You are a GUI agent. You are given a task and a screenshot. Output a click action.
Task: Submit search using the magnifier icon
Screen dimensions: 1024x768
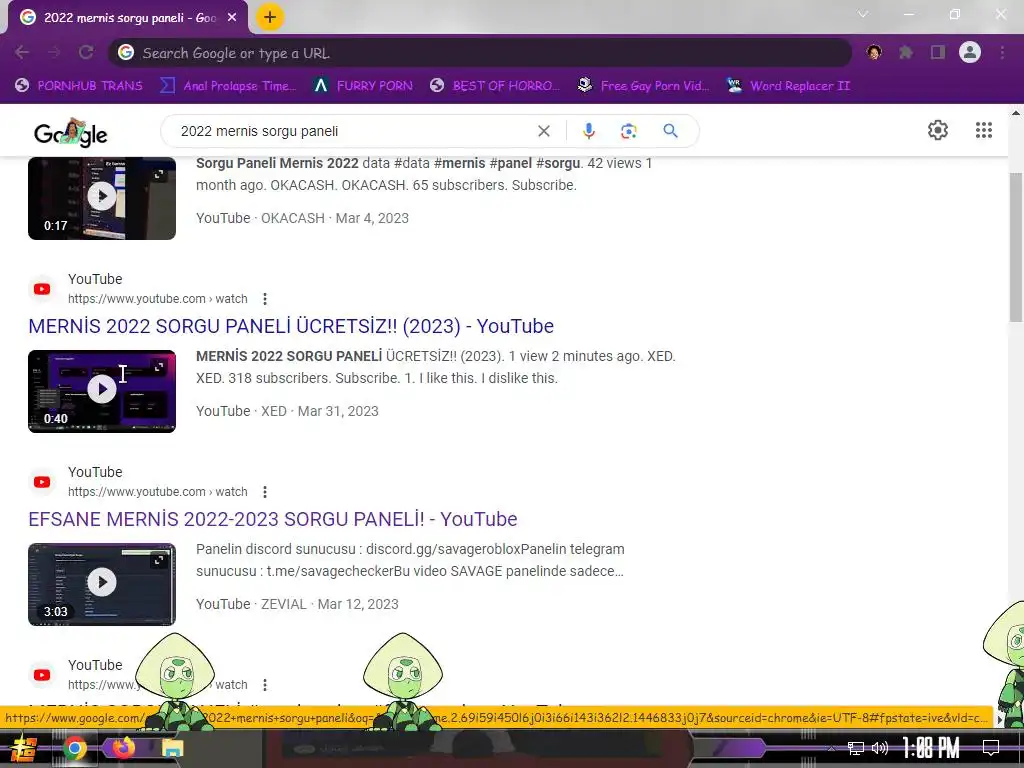(670, 131)
